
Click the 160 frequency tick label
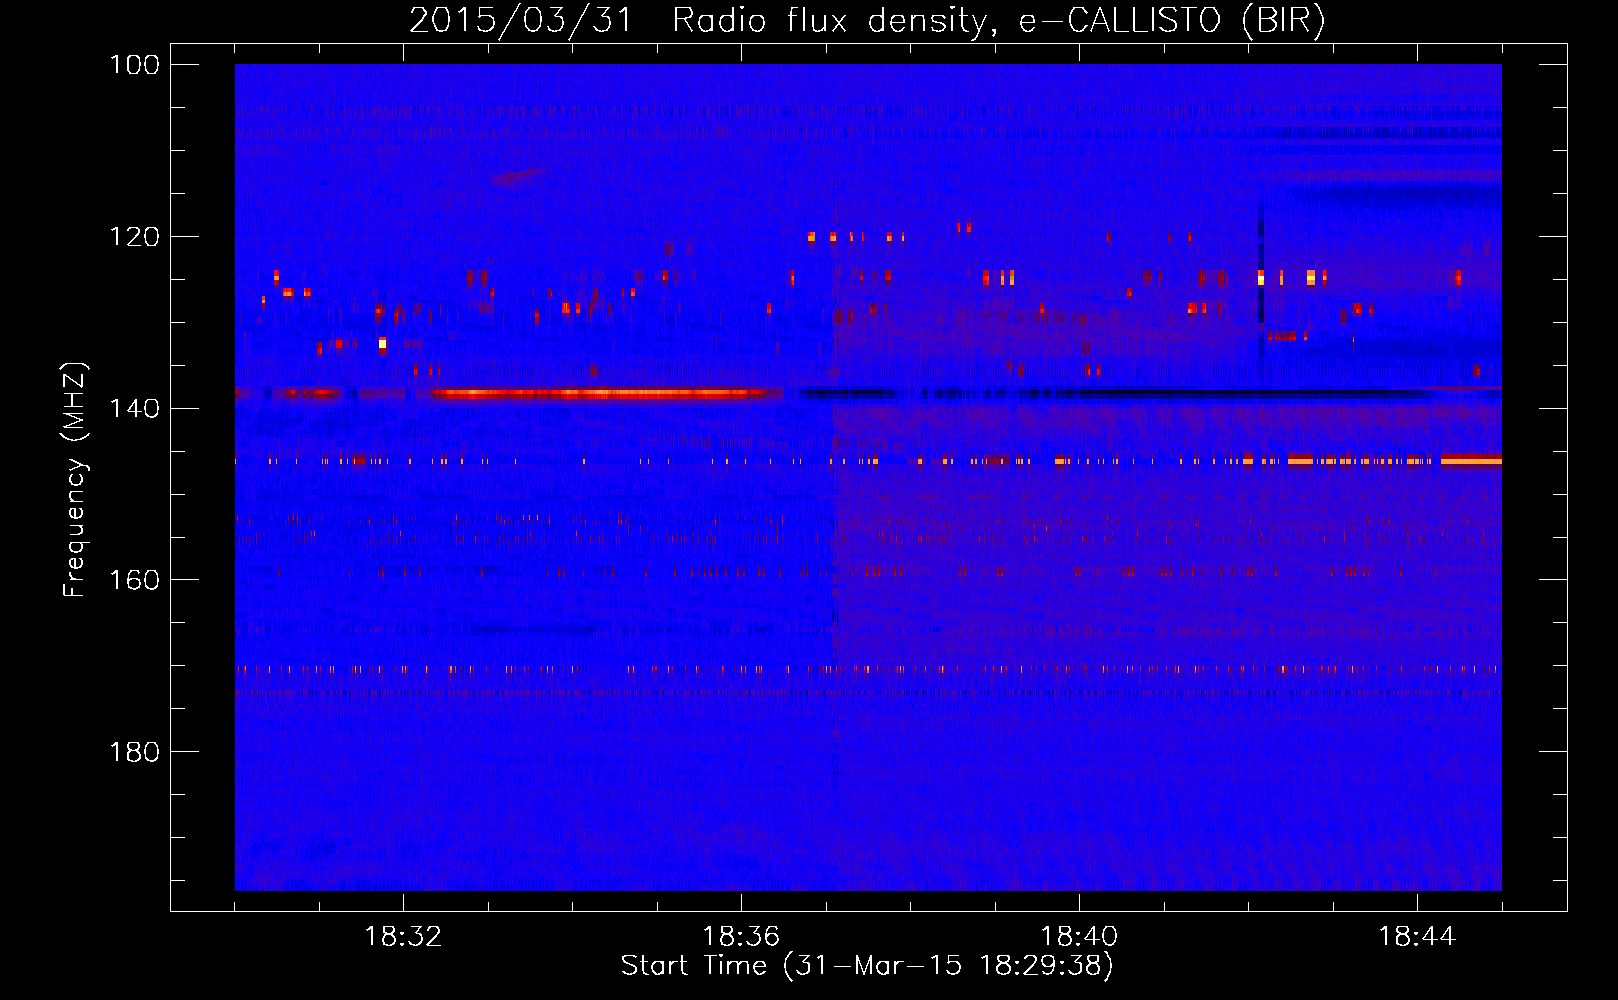[x=134, y=580]
